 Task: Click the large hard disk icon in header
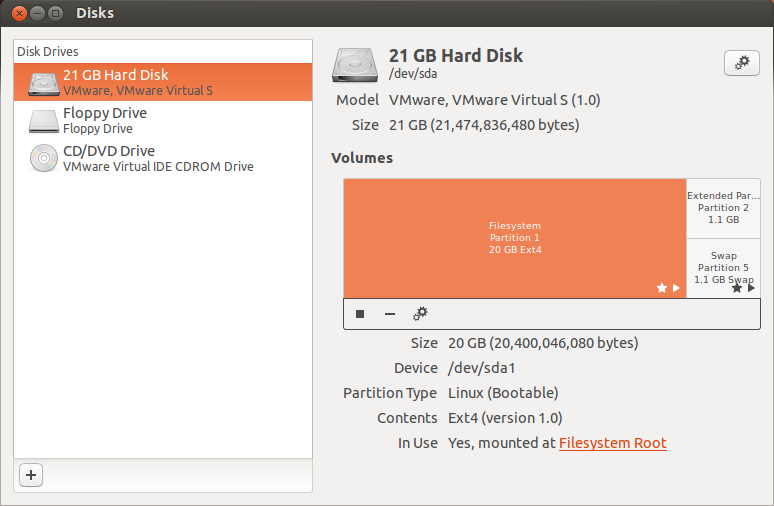coord(355,63)
